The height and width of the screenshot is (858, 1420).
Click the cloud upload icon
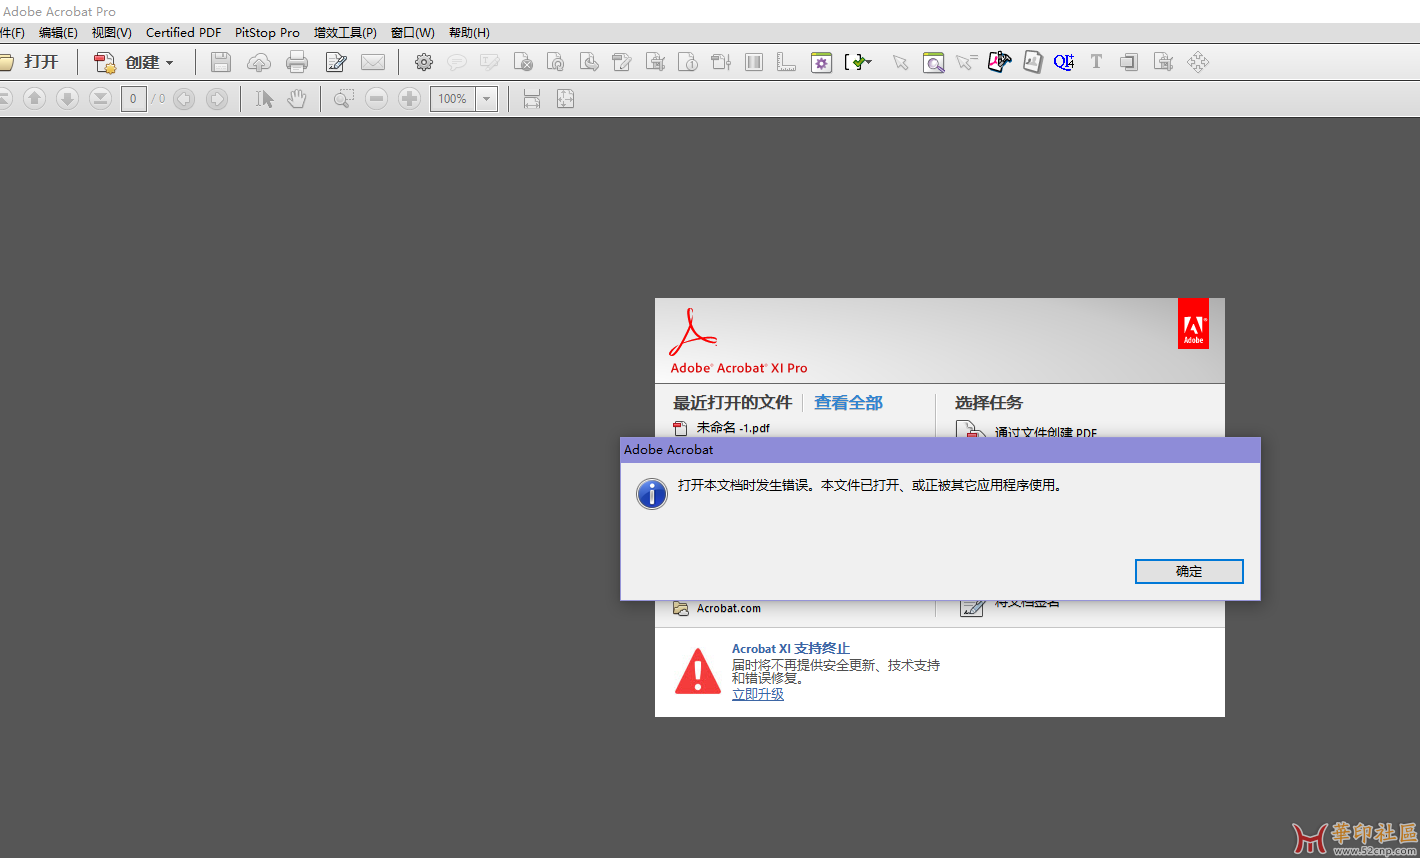[x=259, y=62]
